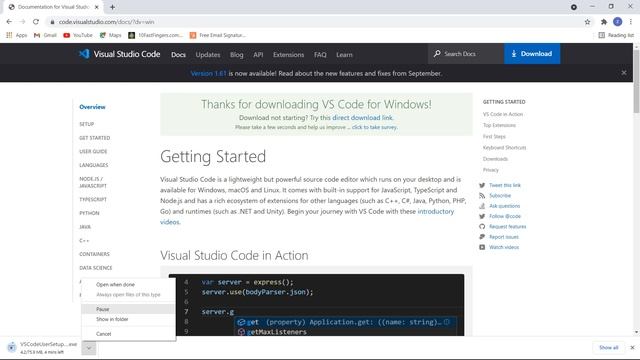This screenshot has width=640, height=360.
Task: Expand the LANGUAGES docs section
Action: (x=93, y=165)
